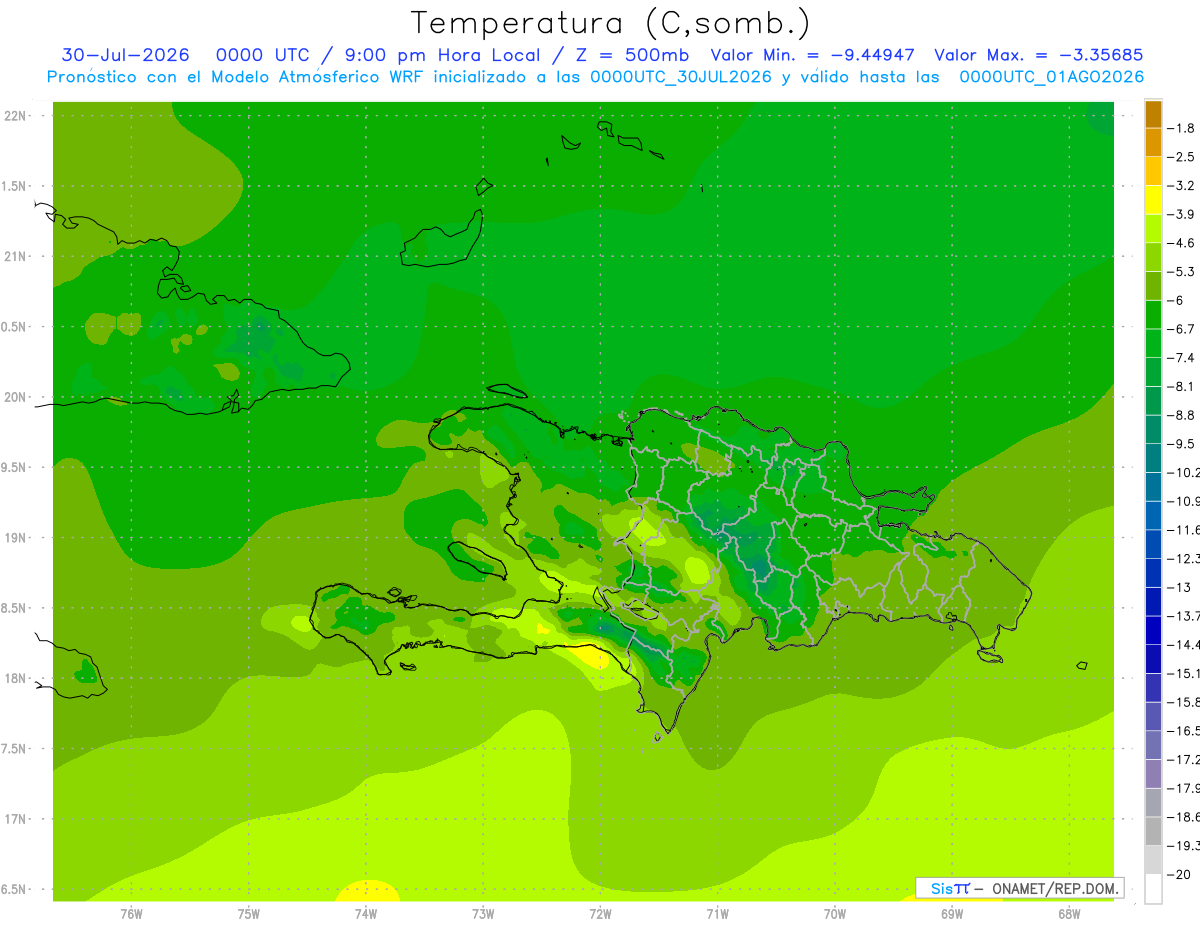The image size is (1200, 927).
Task: Click the valid-until time "0000UTC_01AGO2026"
Action: (1051, 77)
